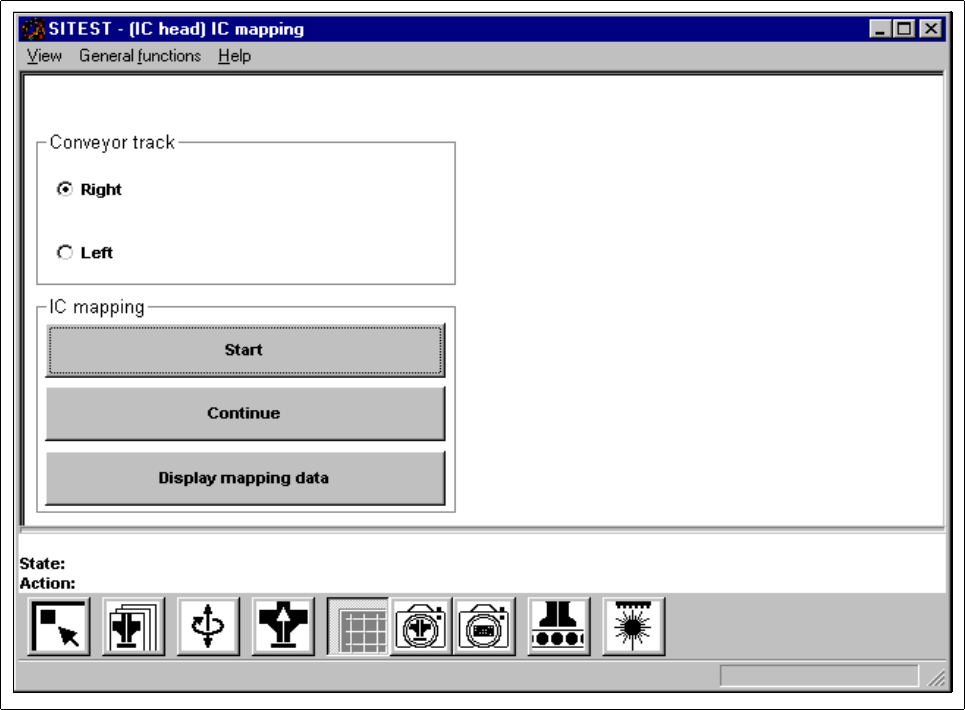This screenshot has width=965, height=710.
Task: Open the General functions menu
Action: click(140, 56)
